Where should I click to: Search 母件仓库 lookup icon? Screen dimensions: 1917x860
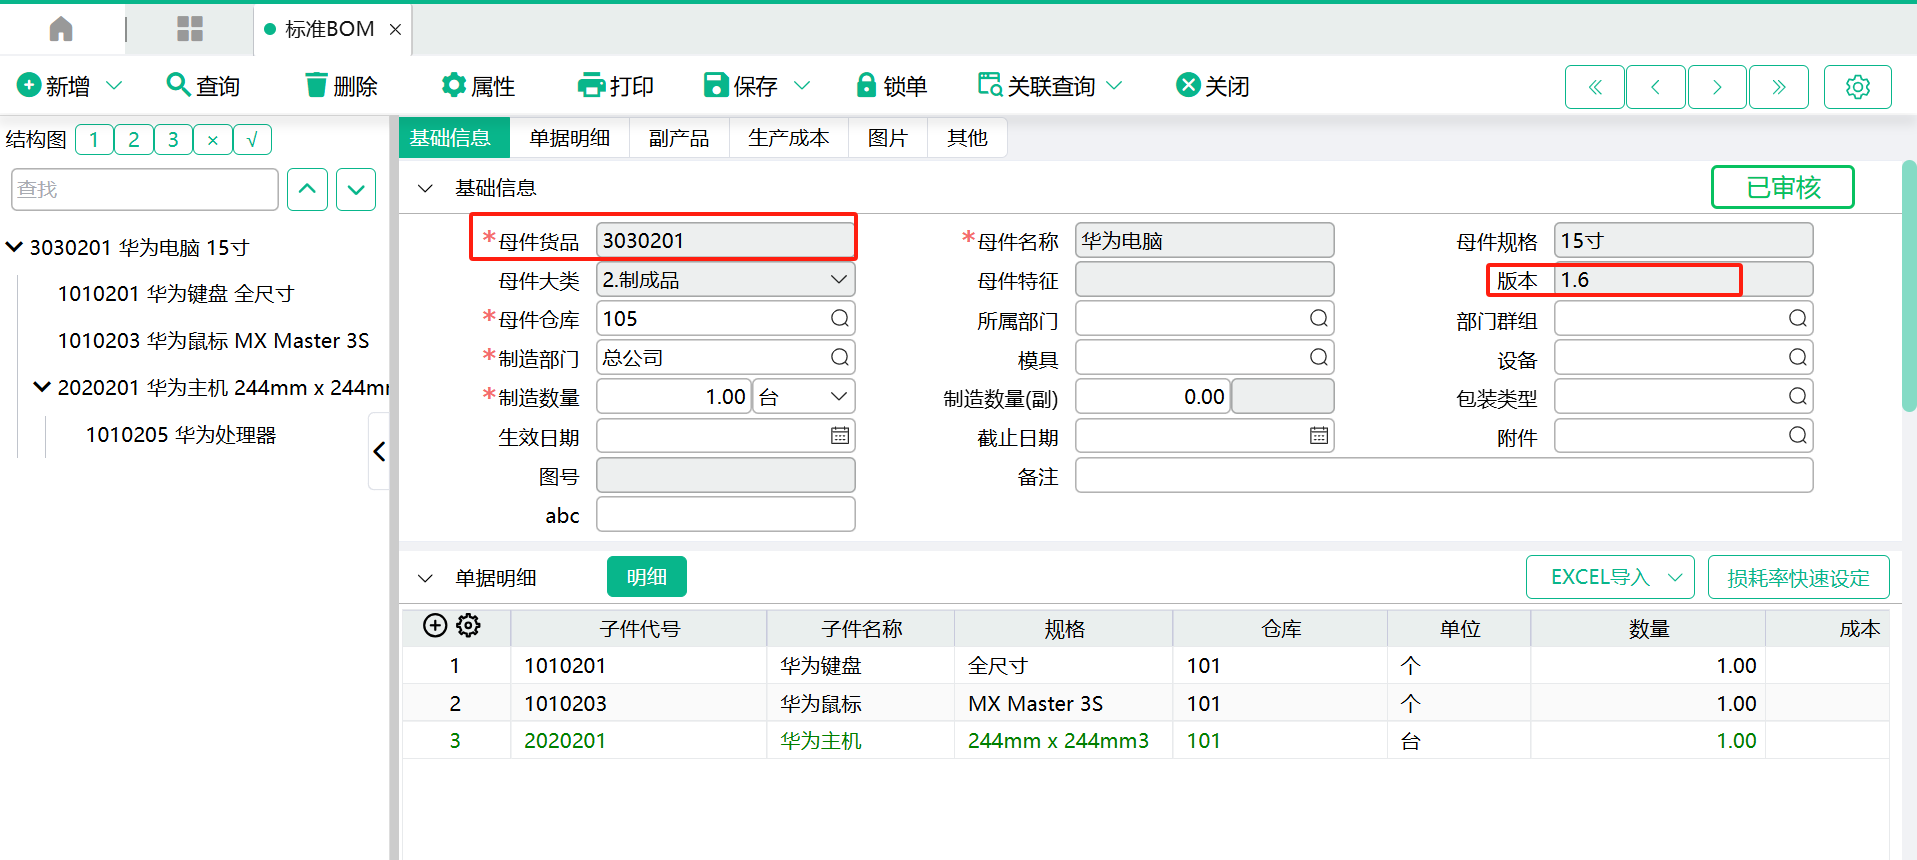coord(840,318)
